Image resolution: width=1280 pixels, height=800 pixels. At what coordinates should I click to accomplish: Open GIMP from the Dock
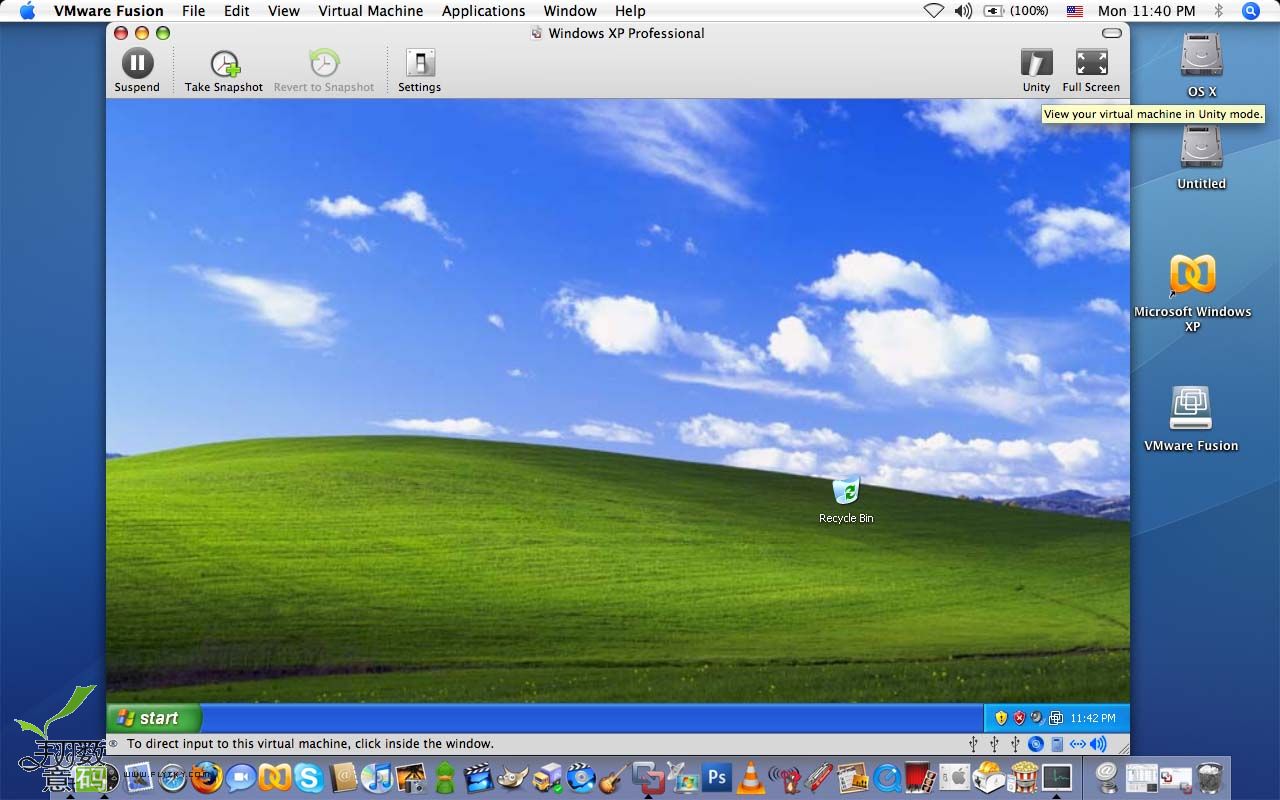513,777
